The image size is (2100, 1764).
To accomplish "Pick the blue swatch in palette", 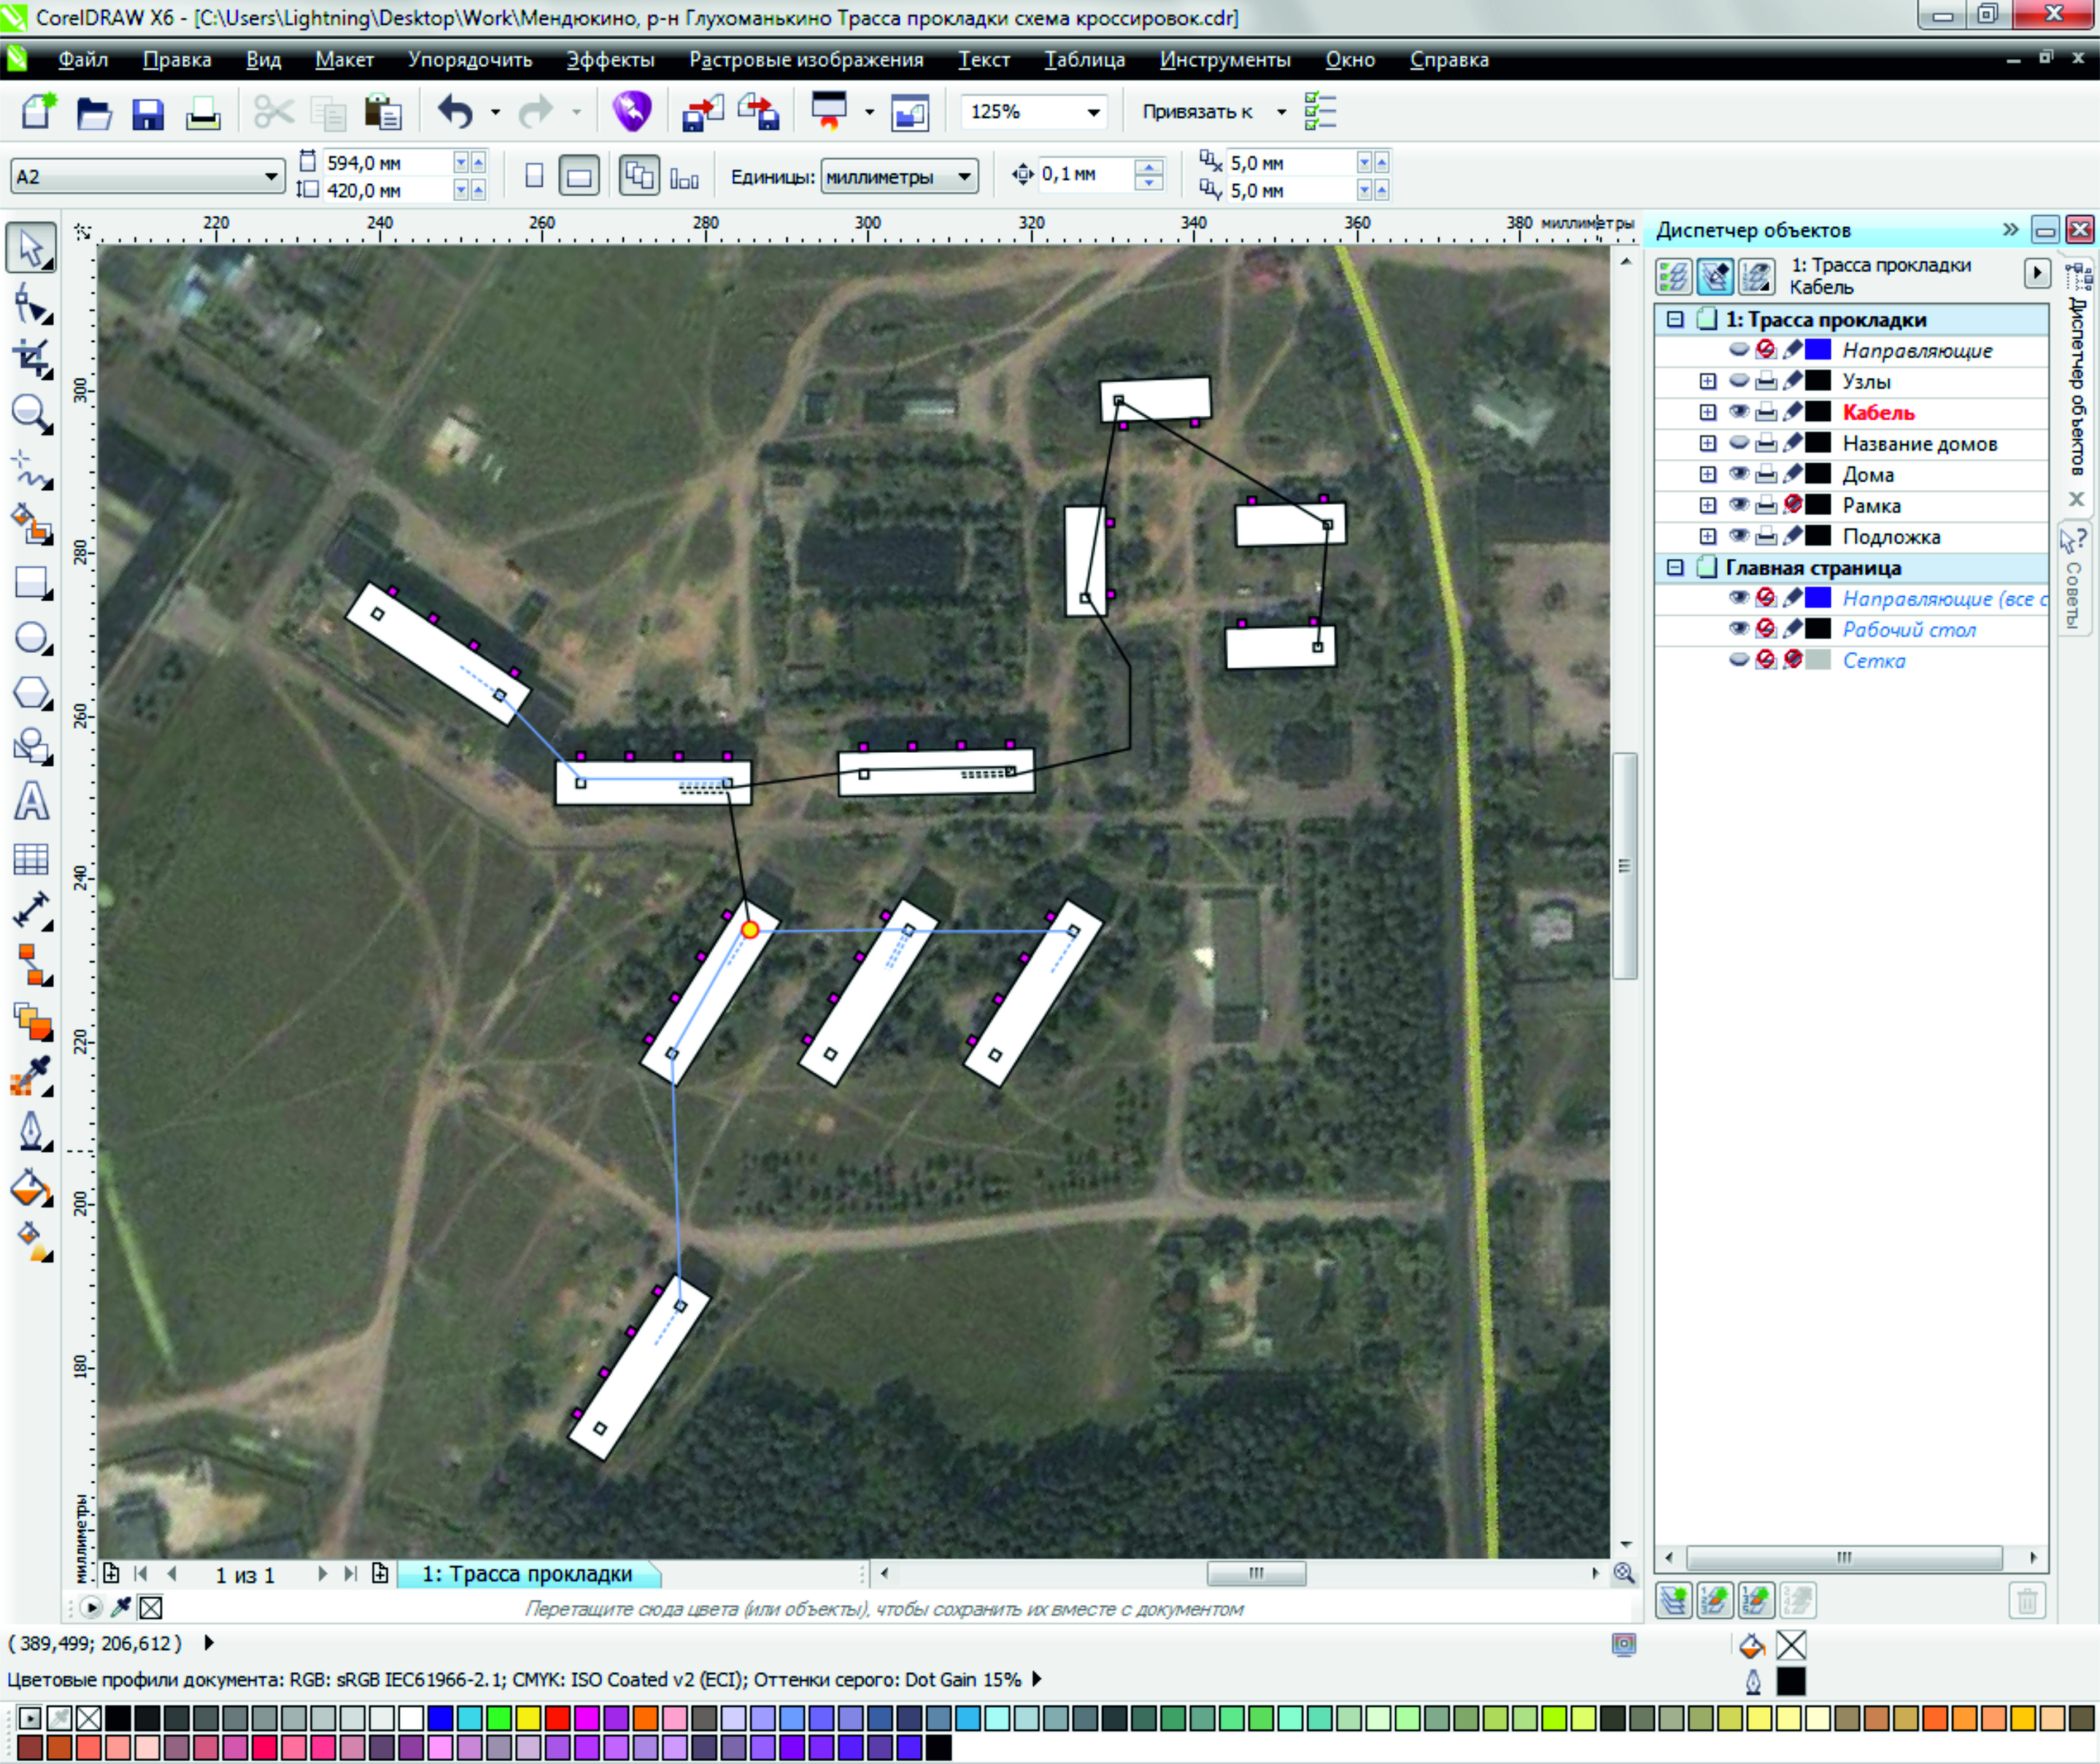I will [440, 1718].
